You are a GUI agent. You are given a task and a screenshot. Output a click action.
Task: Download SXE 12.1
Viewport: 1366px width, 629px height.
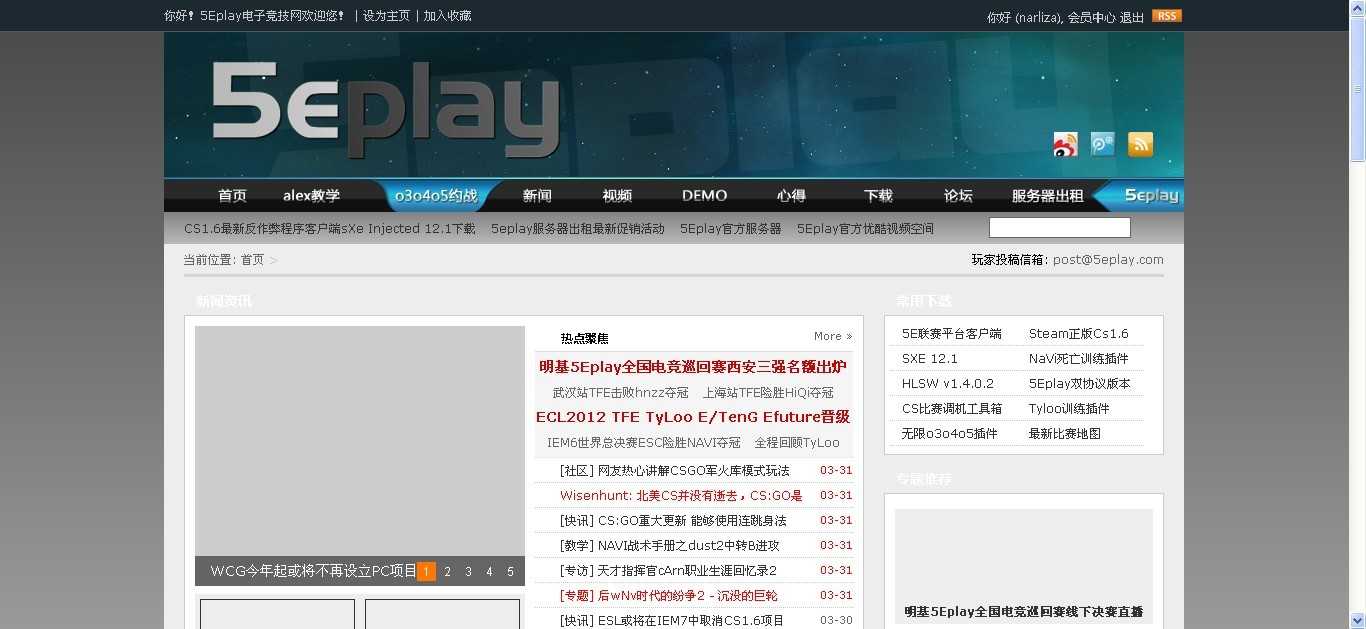929,359
